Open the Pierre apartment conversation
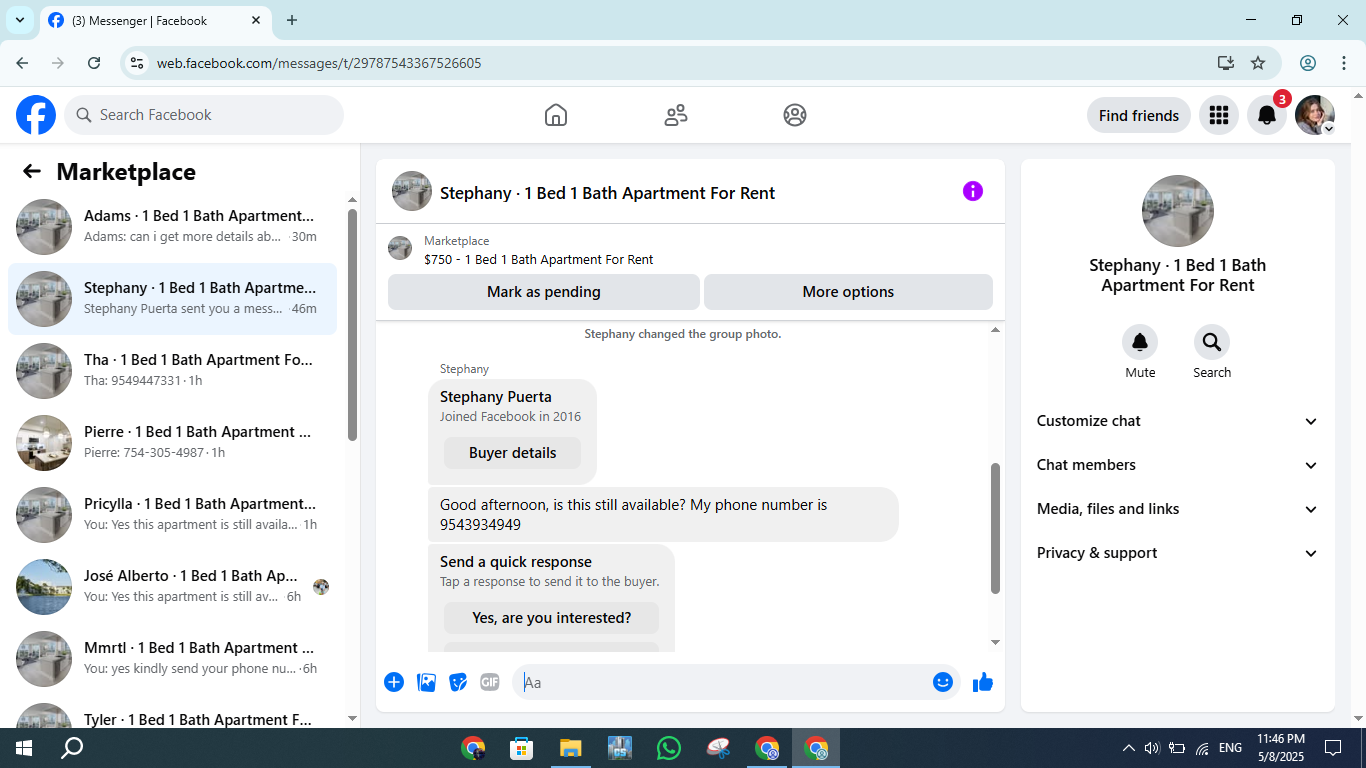 pos(172,443)
